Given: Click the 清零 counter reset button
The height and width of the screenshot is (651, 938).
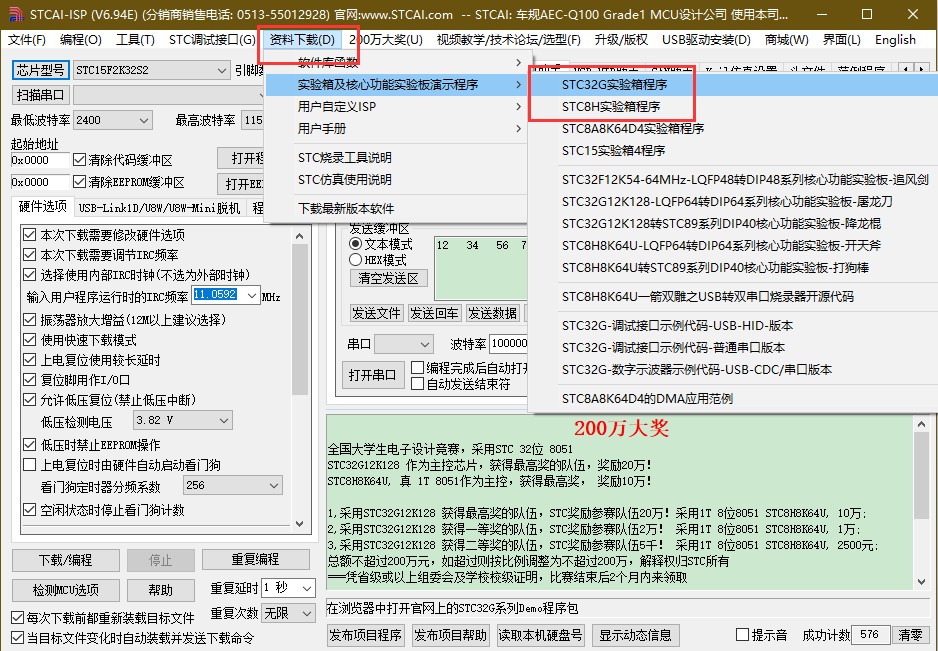Looking at the screenshot, I should (x=910, y=635).
